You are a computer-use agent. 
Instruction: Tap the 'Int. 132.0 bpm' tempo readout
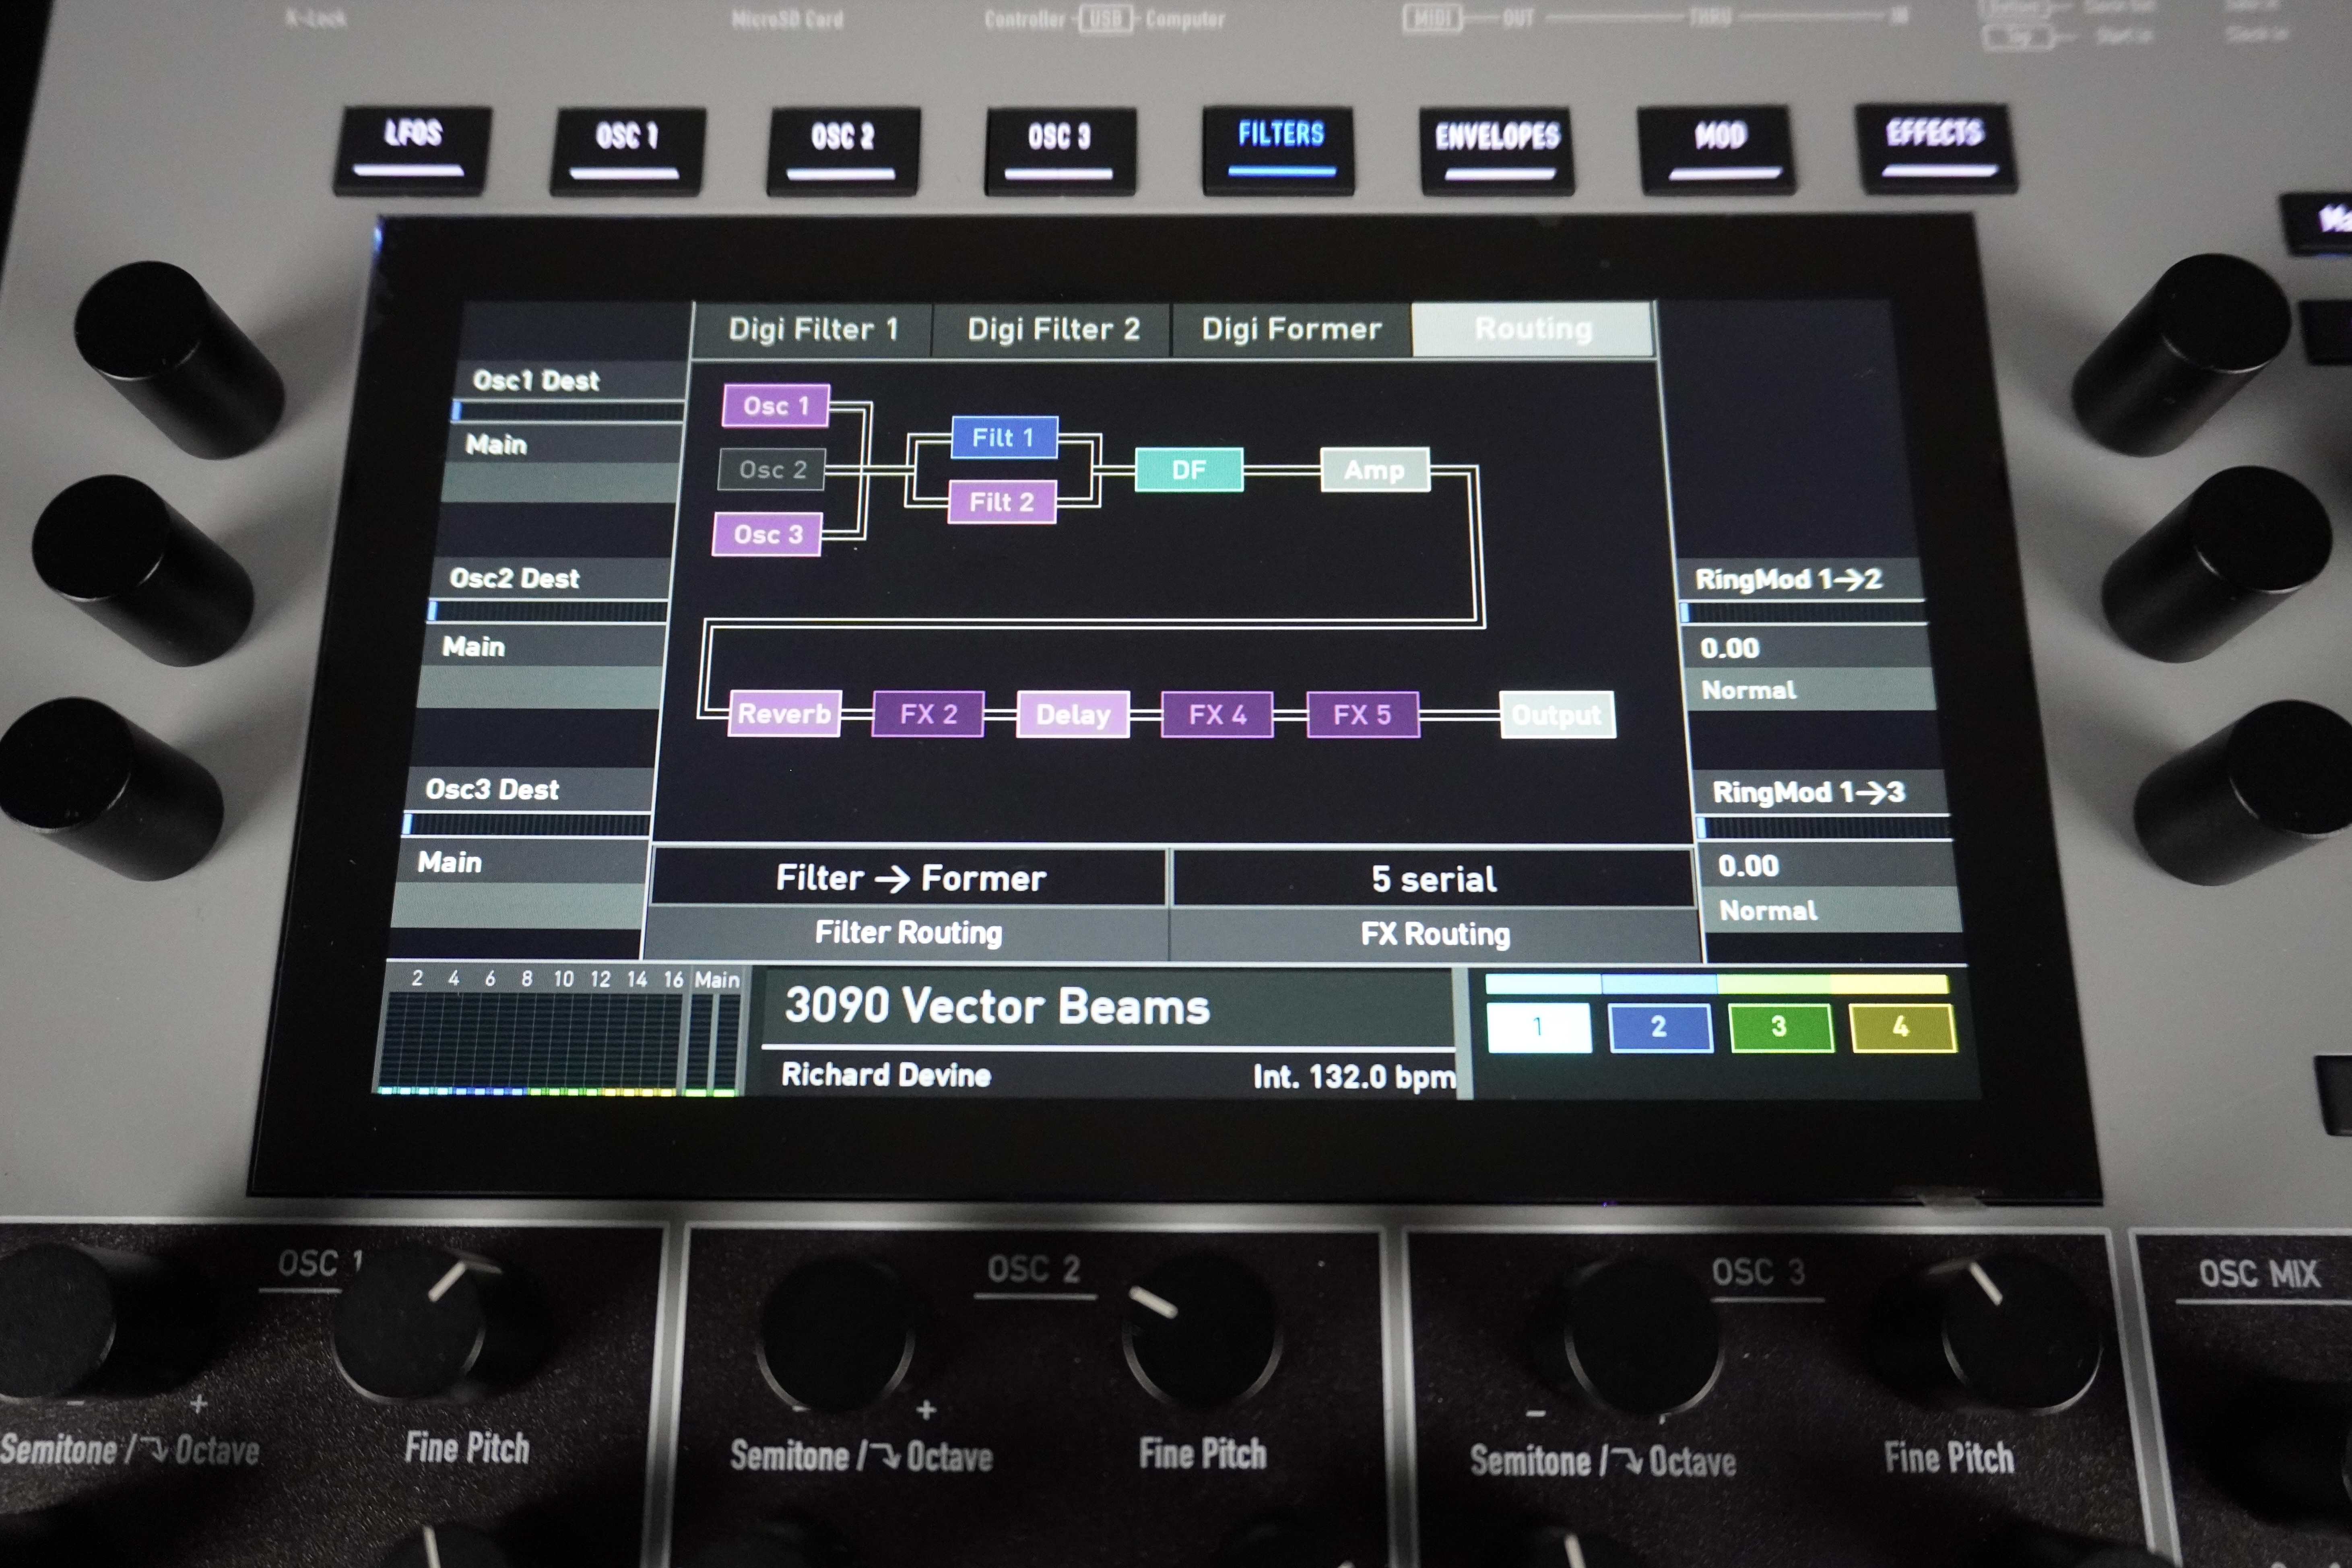tap(1354, 1077)
